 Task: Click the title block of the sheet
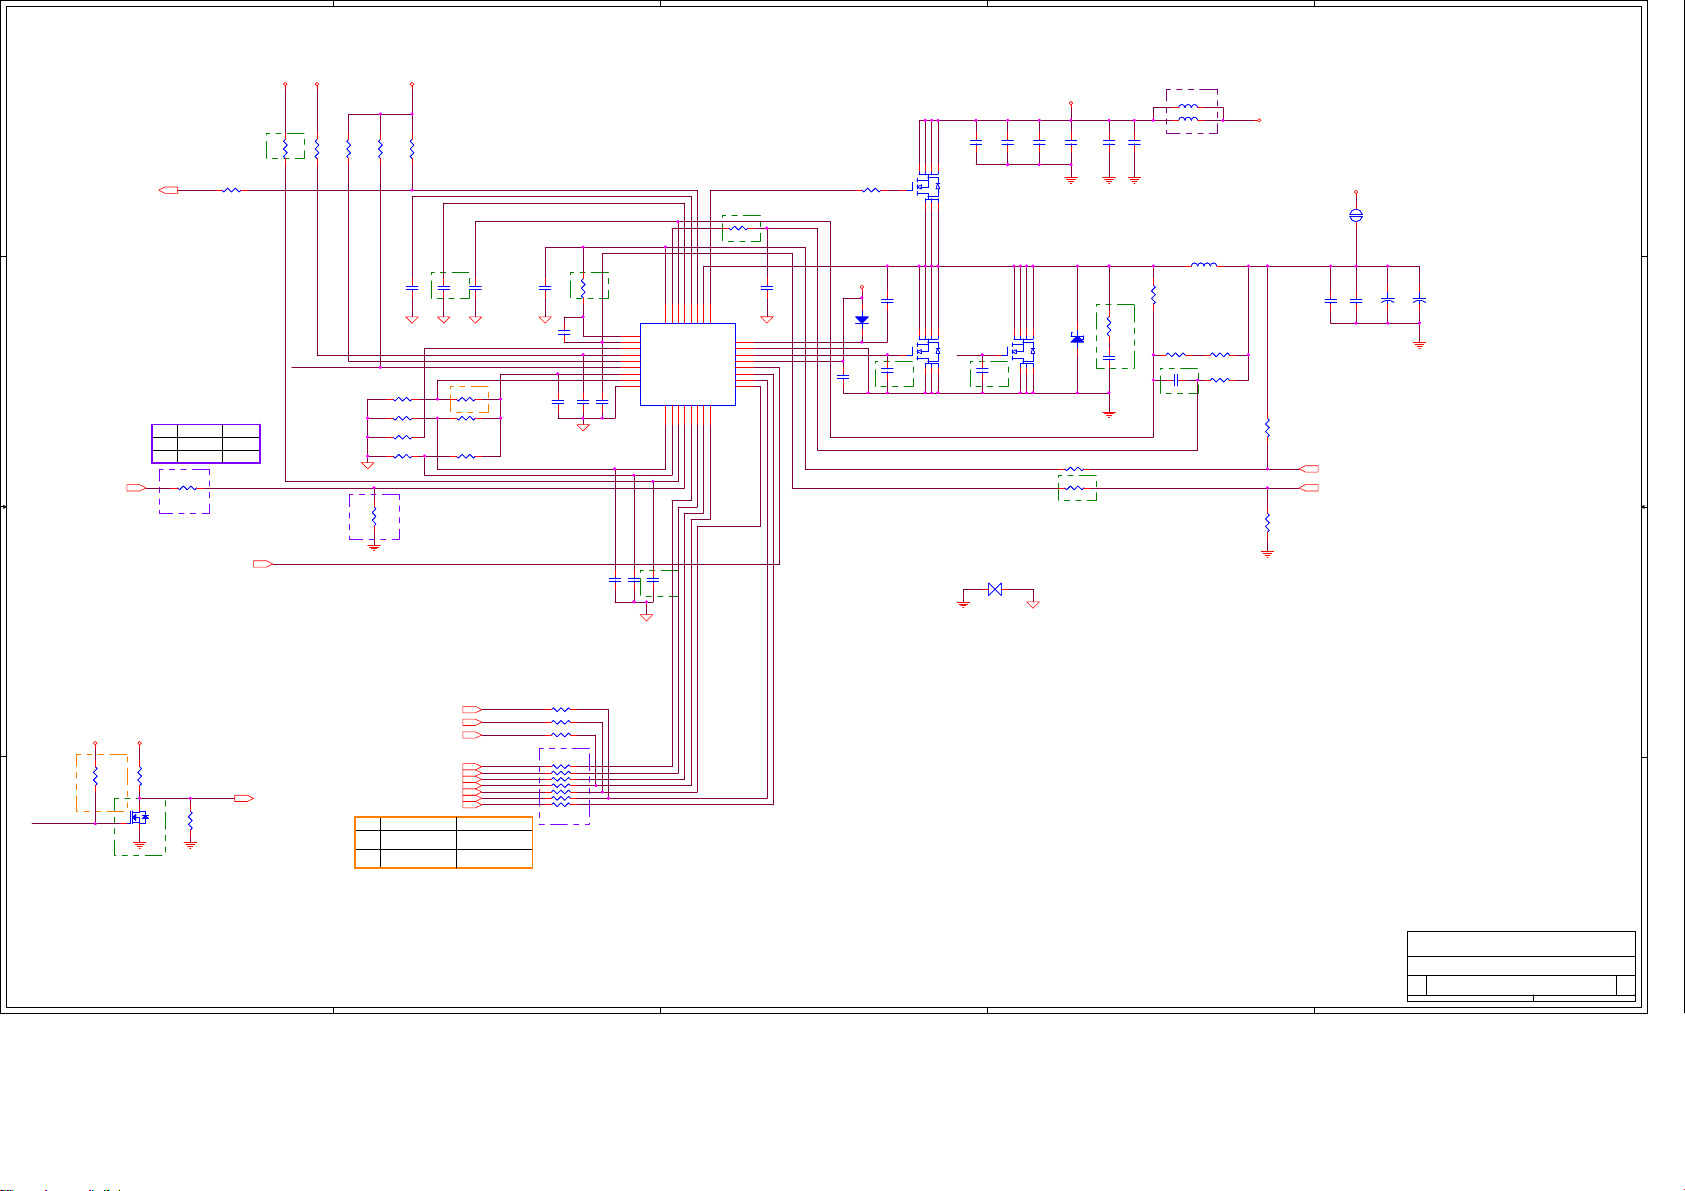coord(1521,966)
